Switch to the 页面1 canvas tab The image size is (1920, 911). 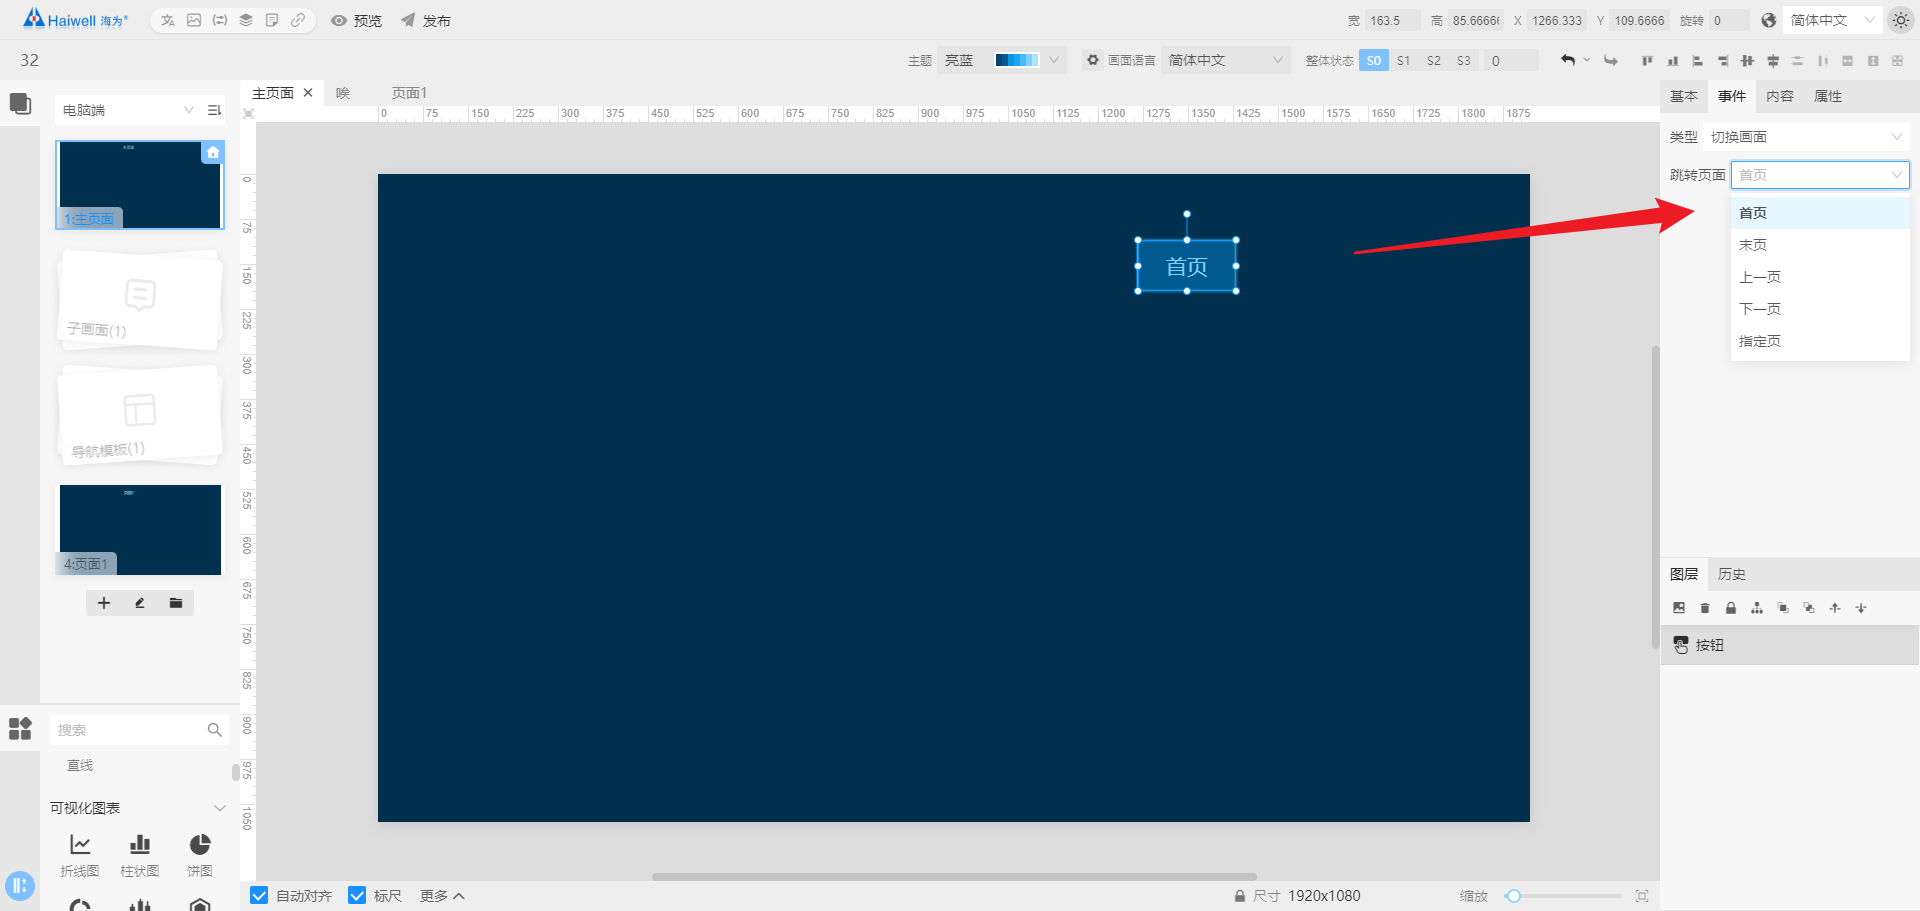point(409,93)
